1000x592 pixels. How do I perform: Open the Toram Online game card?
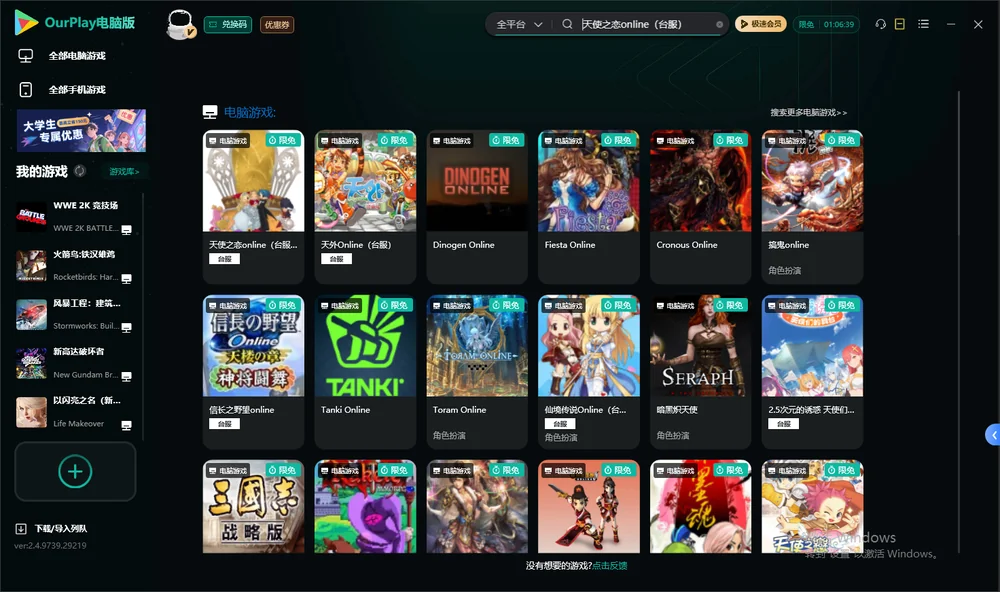477,371
